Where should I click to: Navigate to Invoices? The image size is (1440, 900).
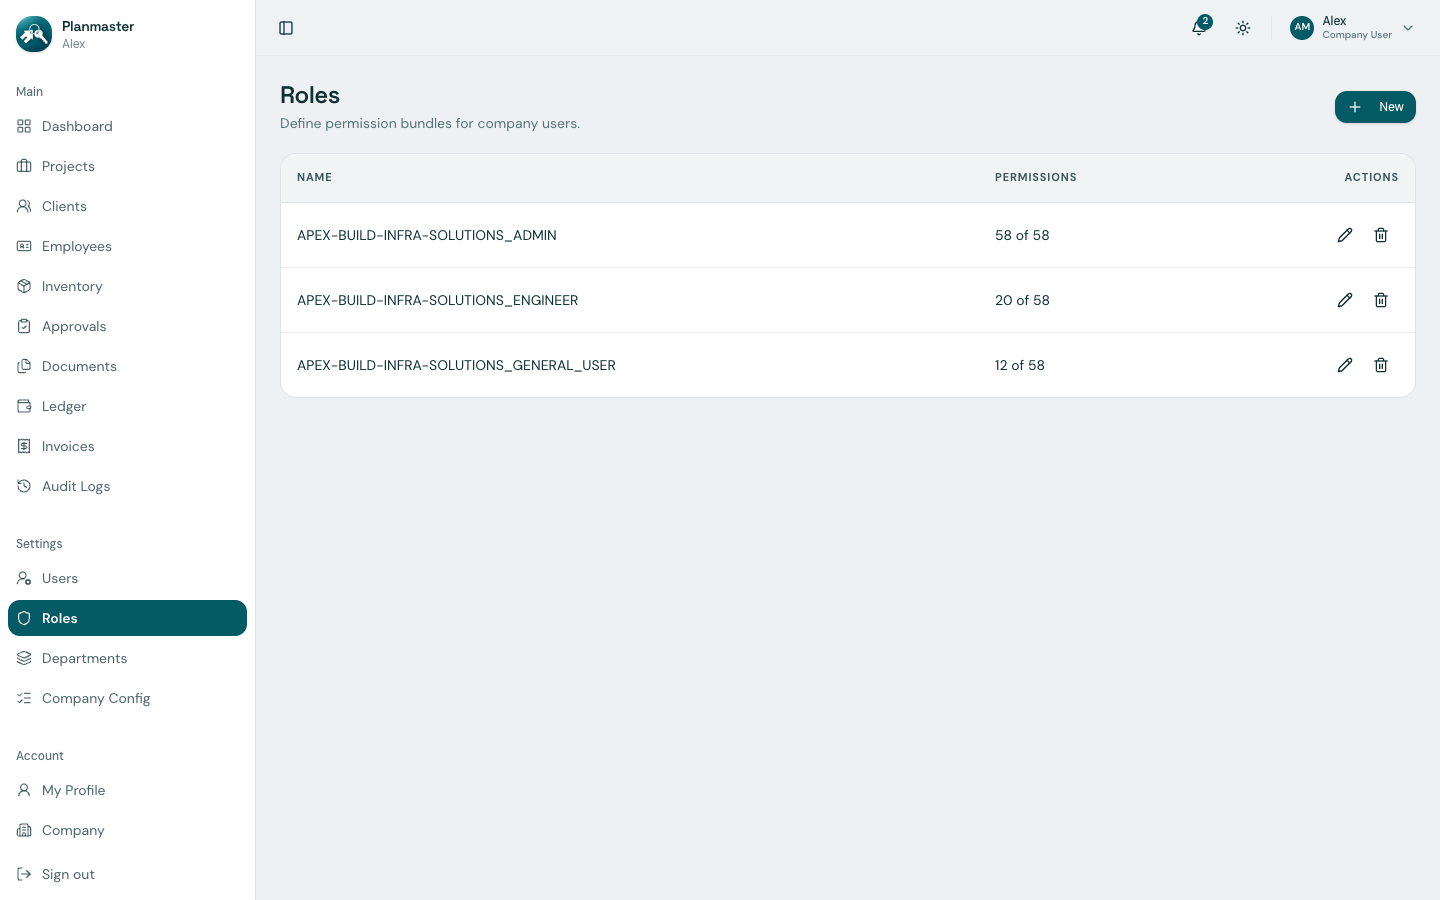[x=127, y=446]
